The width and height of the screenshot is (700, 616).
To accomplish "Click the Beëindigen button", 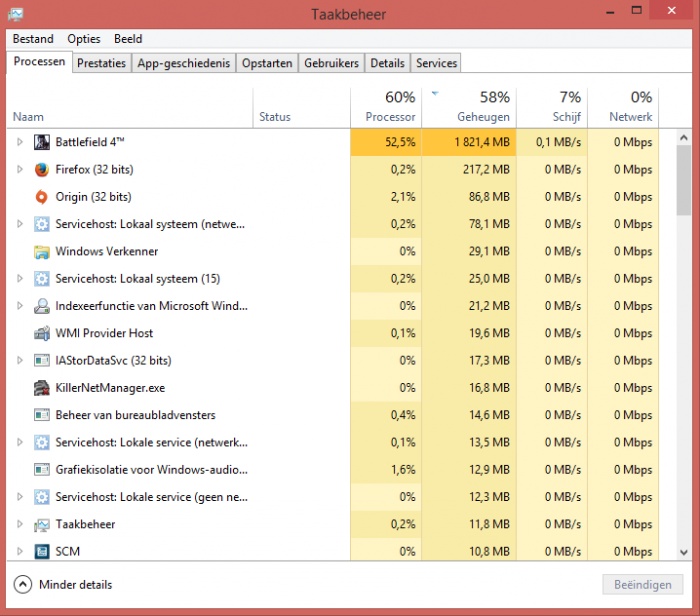I will click(x=642, y=584).
